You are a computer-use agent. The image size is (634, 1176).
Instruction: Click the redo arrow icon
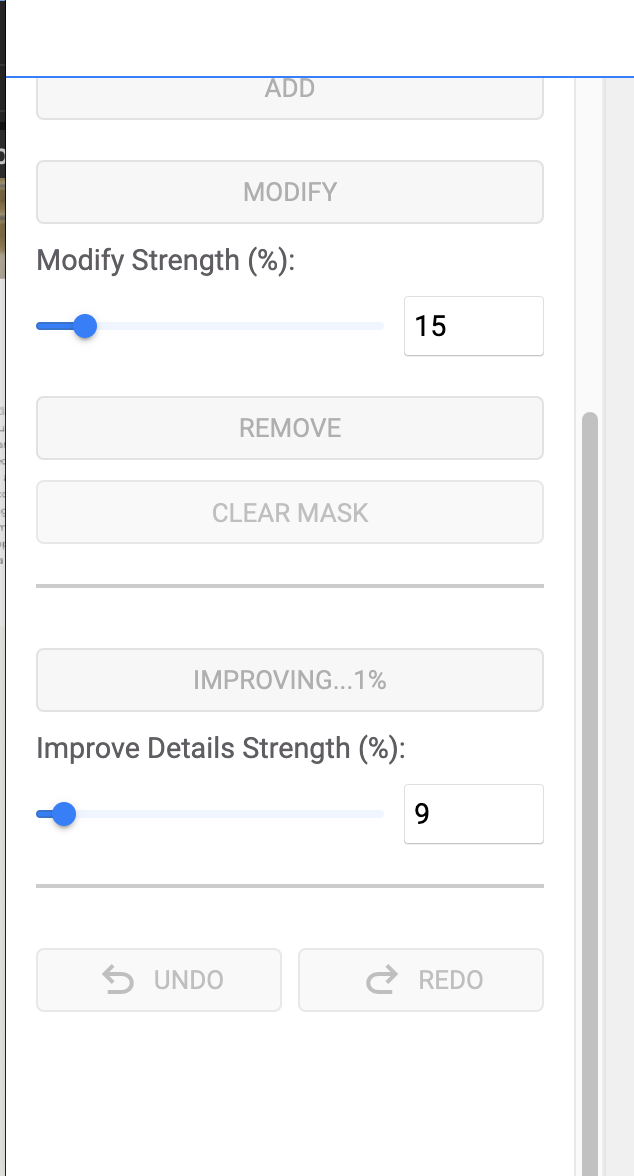coord(382,980)
